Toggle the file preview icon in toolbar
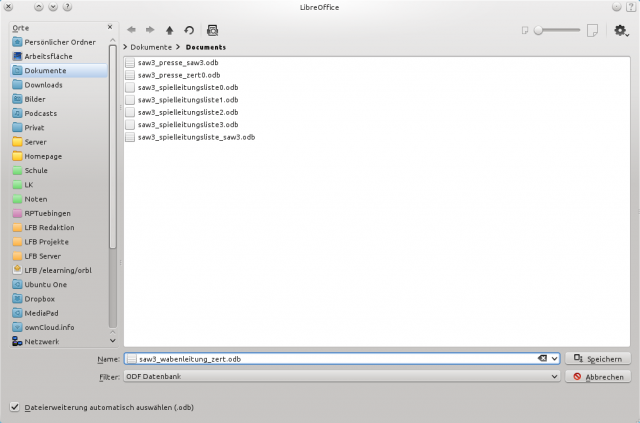This screenshot has width=640, height=423. coord(211,30)
